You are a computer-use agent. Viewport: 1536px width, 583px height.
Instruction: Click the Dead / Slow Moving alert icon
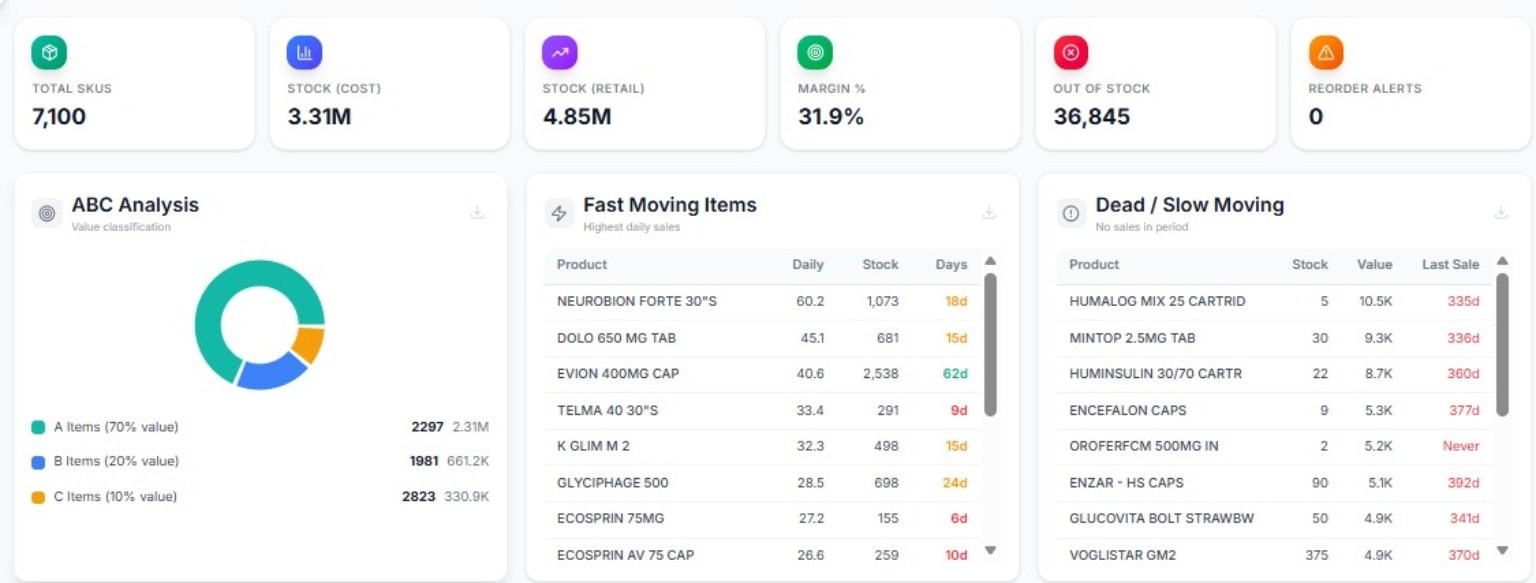click(x=1071, y=213)
